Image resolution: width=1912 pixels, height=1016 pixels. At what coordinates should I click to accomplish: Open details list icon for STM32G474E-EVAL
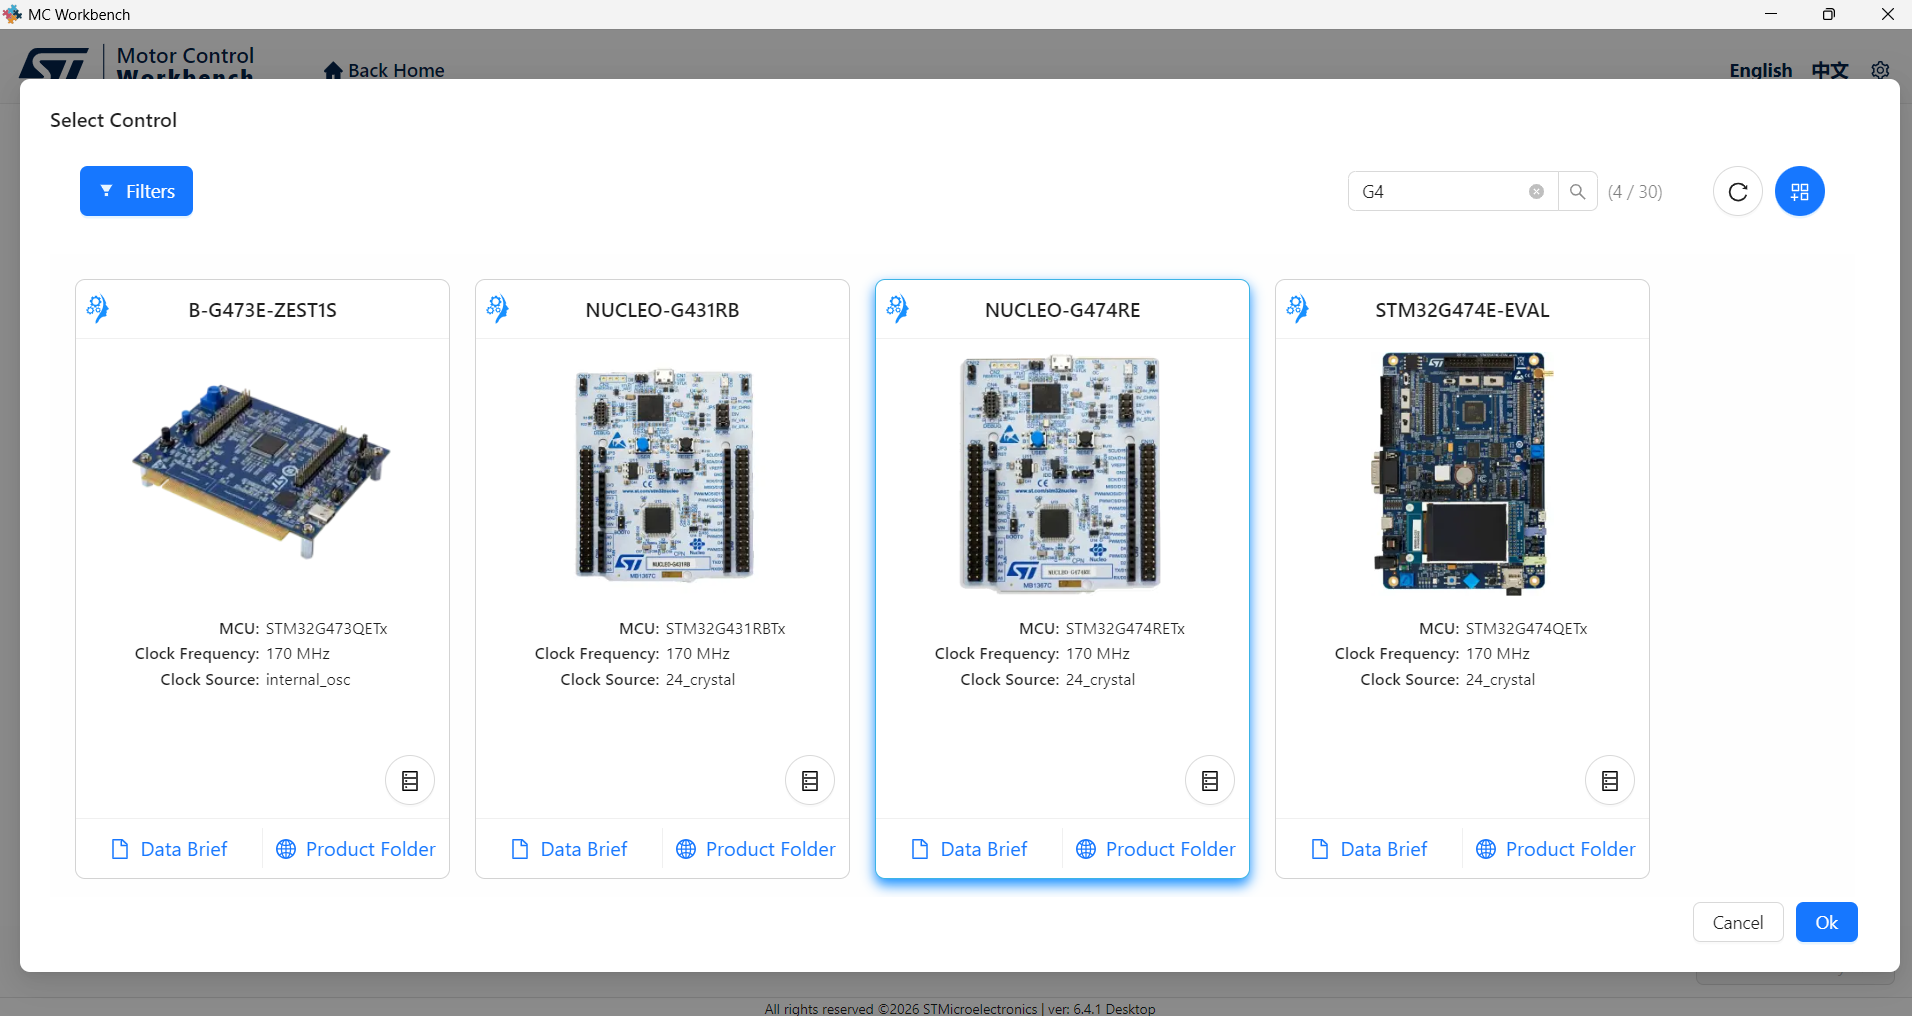(1610, 781)
